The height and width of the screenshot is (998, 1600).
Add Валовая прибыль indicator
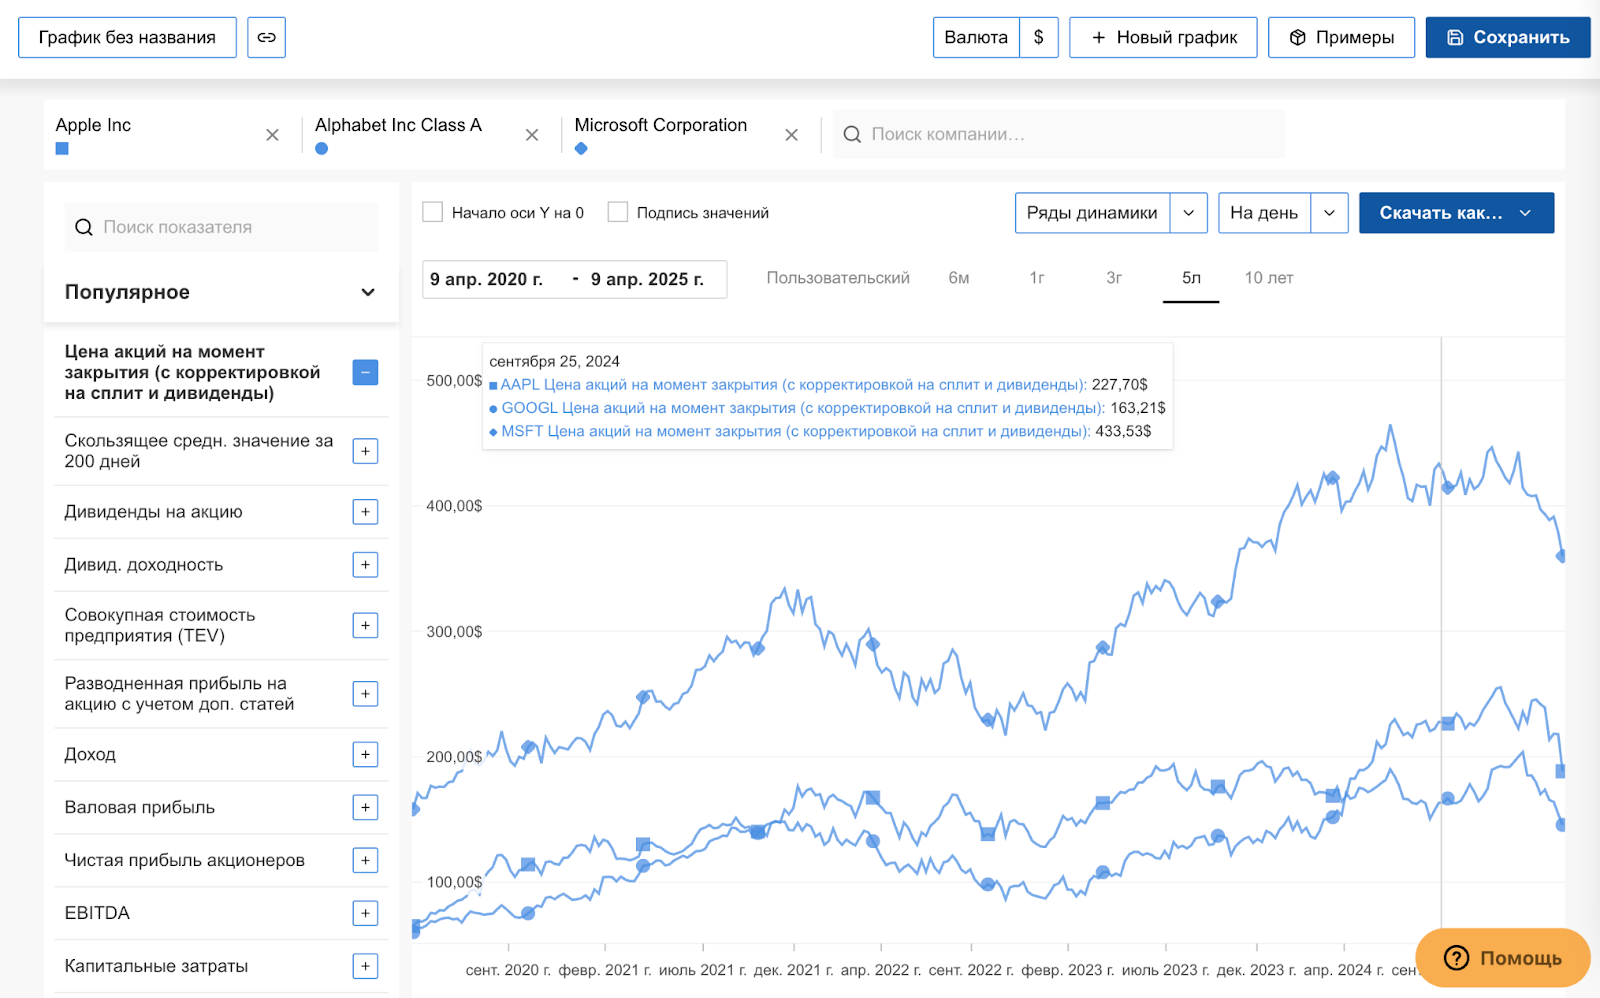coord(365,807)
